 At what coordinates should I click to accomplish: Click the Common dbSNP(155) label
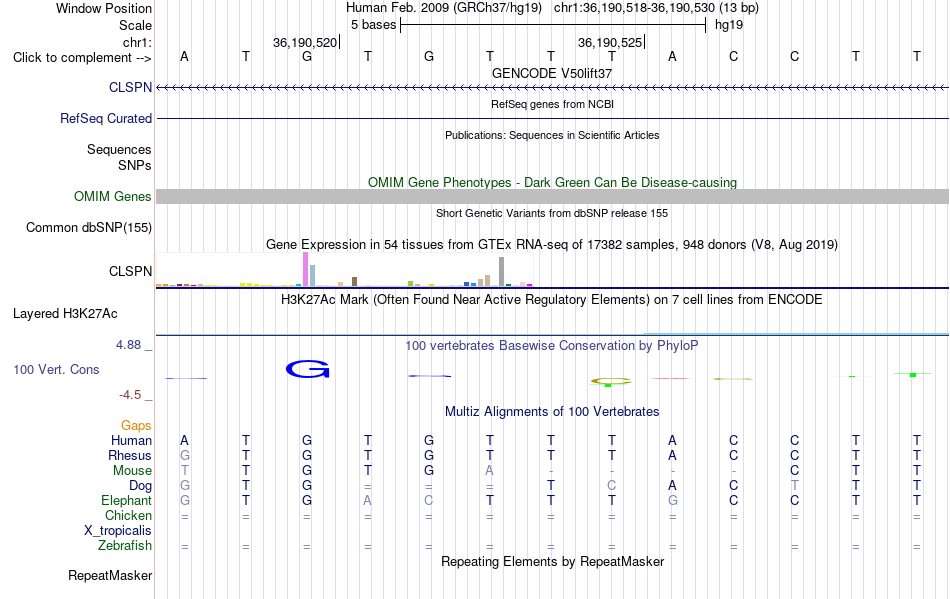[89, 228]
